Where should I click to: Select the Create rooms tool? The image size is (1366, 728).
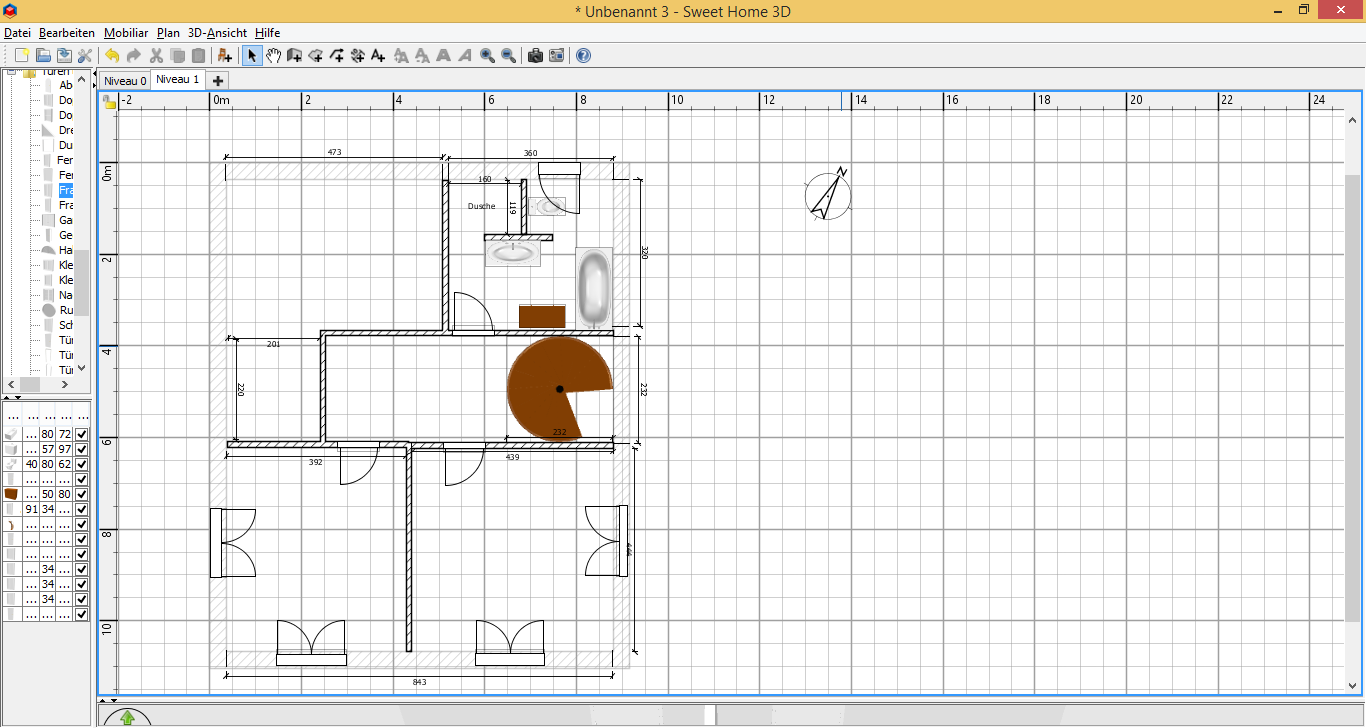(x=315, y=56)
